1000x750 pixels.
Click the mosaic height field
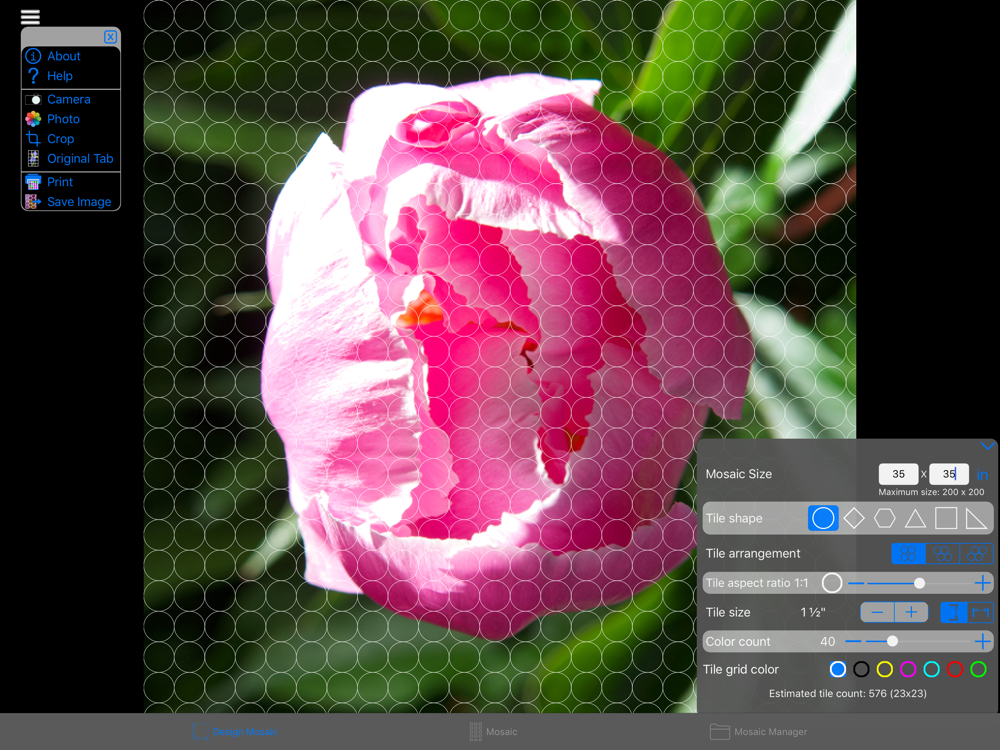pos(949,474)
